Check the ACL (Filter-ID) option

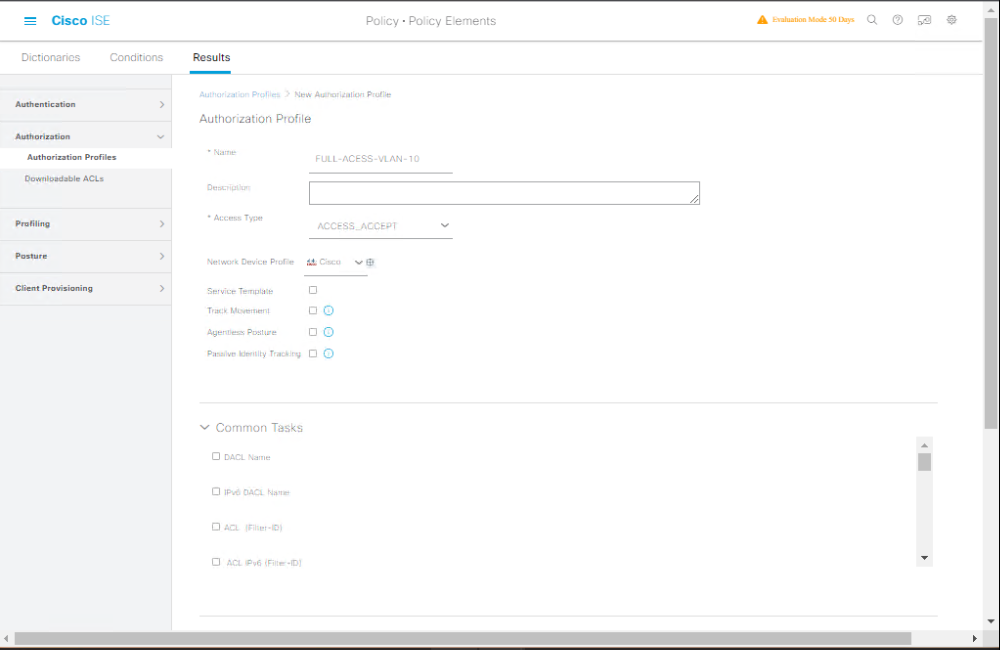point(216,527)
